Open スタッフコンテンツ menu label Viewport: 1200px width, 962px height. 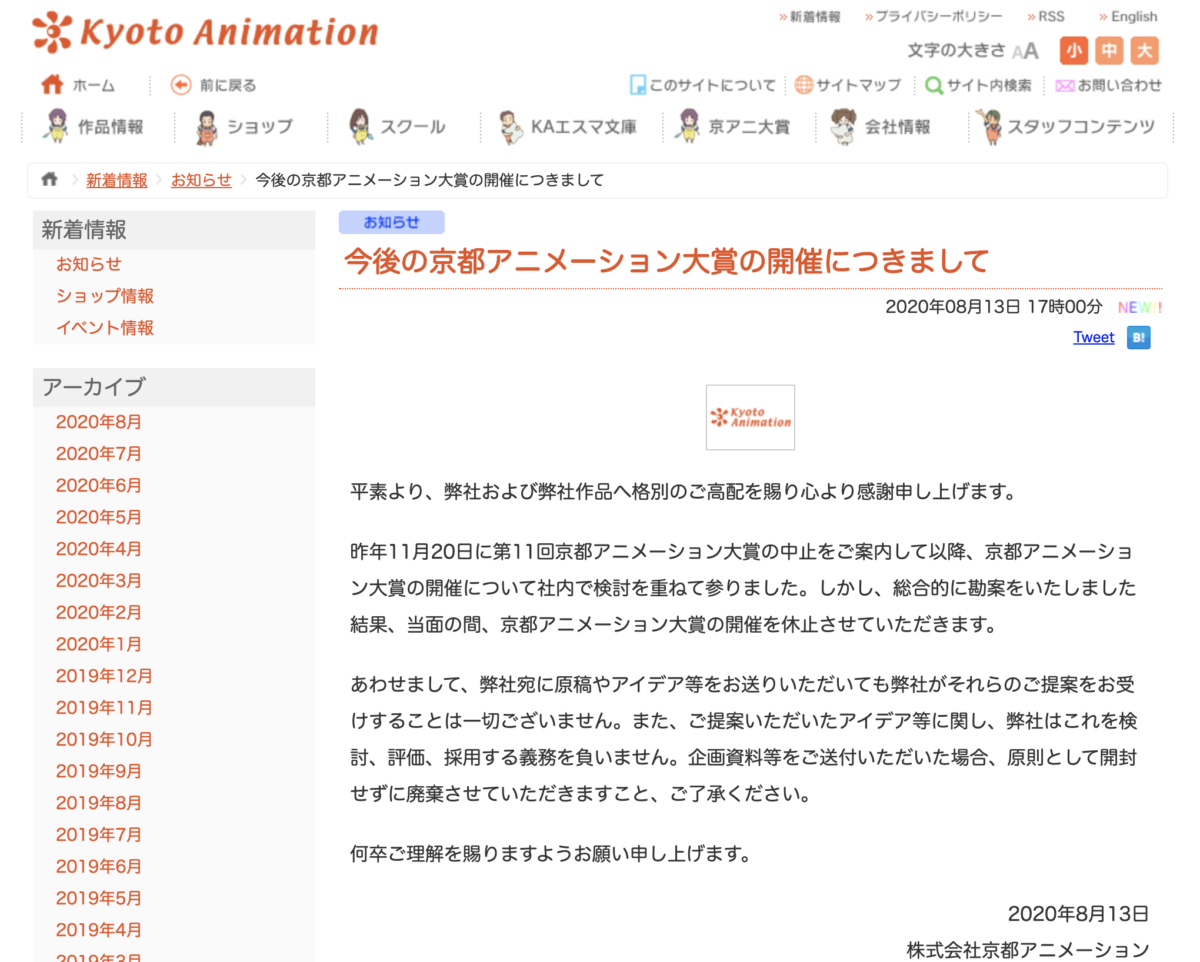[1081, 127]
